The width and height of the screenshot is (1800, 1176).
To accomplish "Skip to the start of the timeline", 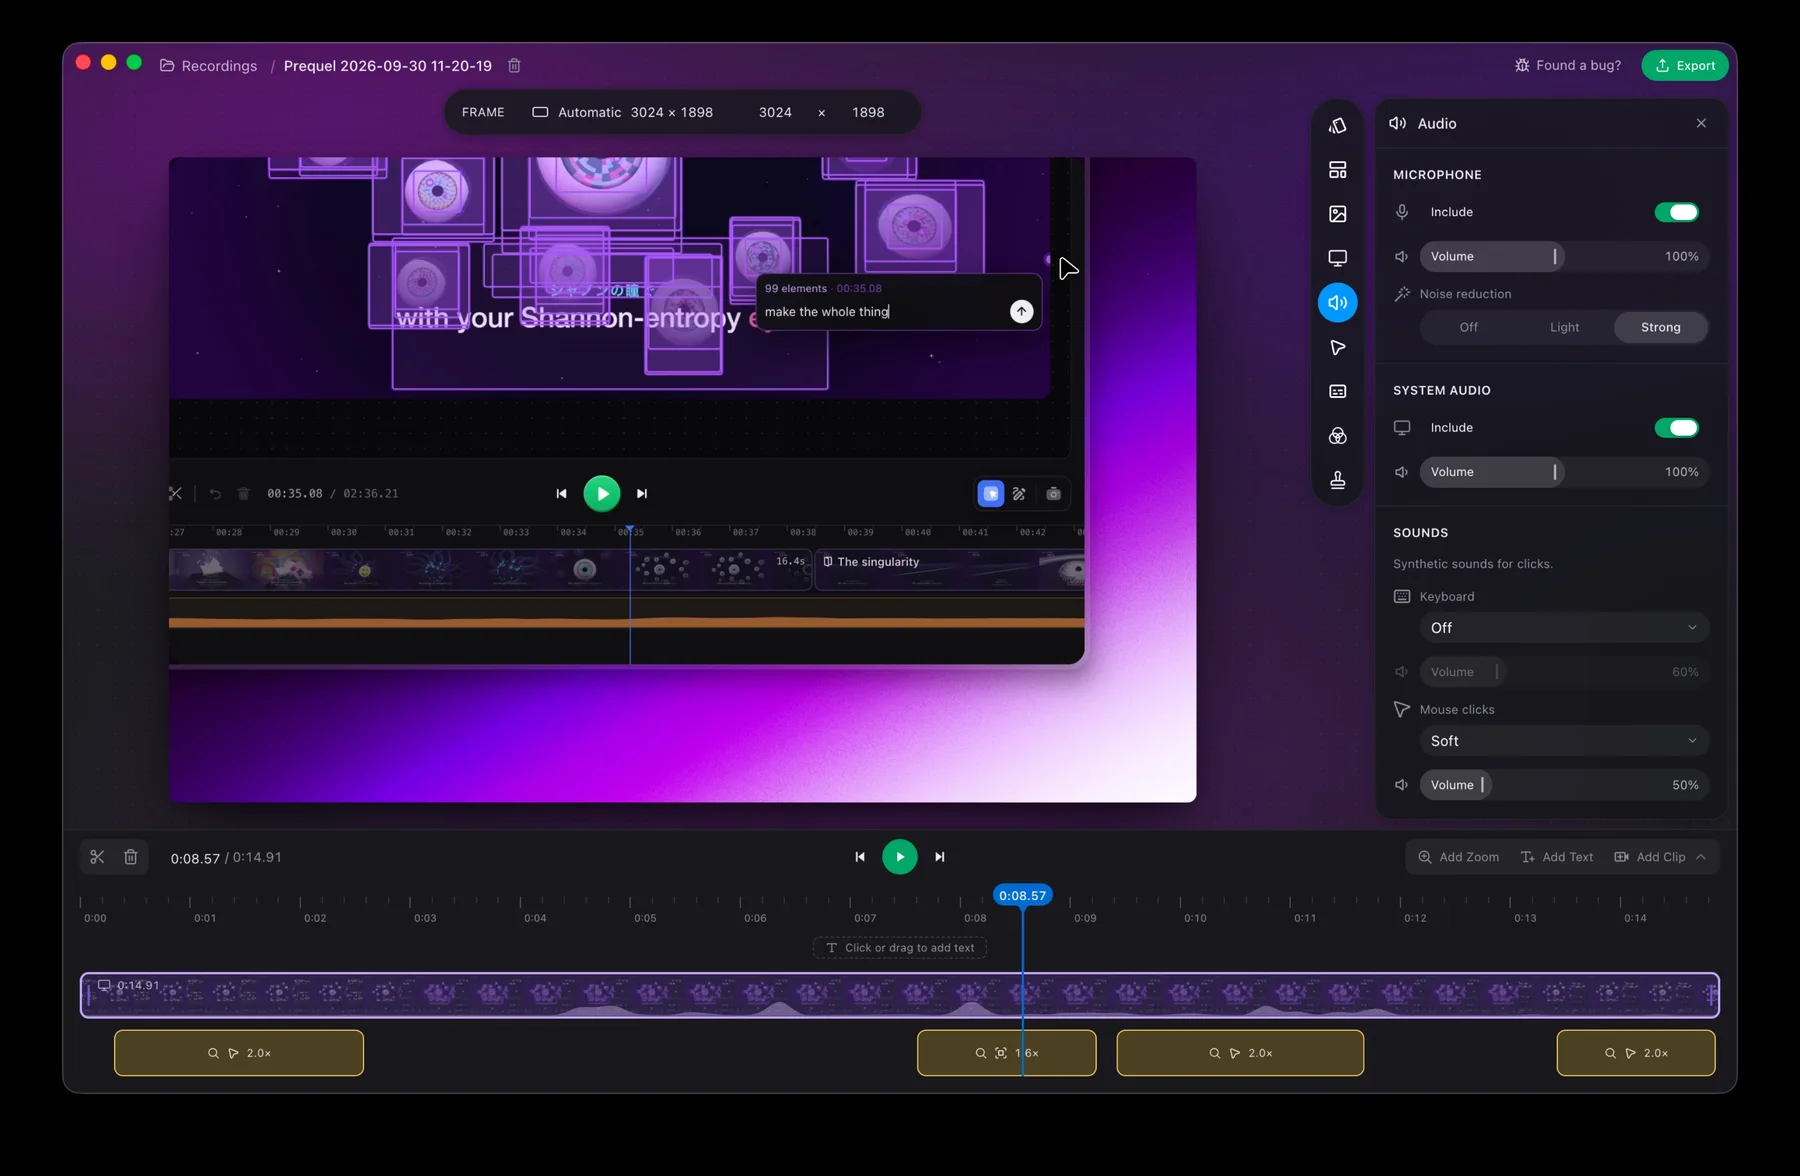I will point(860,857).
